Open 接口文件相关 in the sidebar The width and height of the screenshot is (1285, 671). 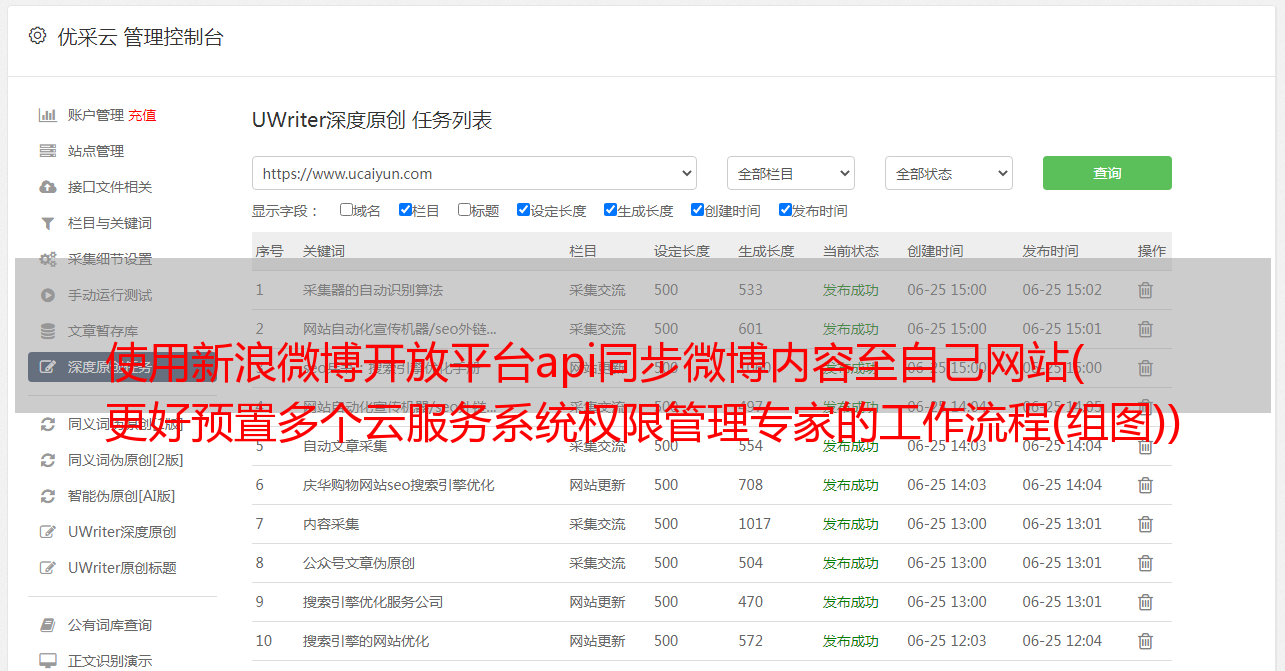[x=110, y=187]
